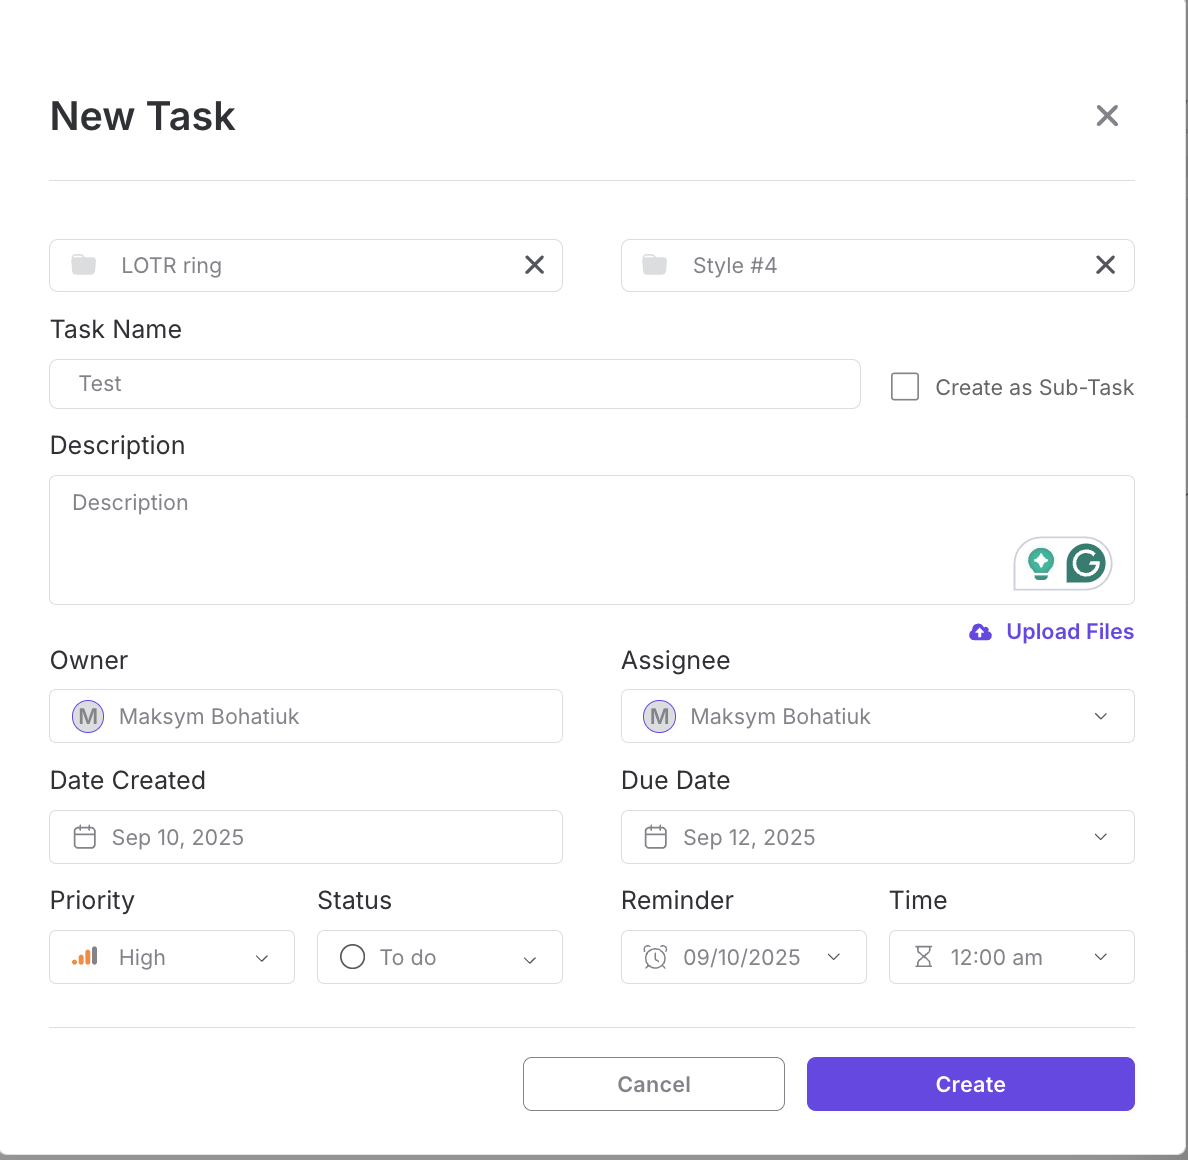
Task: Click the cloud upload icon
Action: tap(980, 632)
